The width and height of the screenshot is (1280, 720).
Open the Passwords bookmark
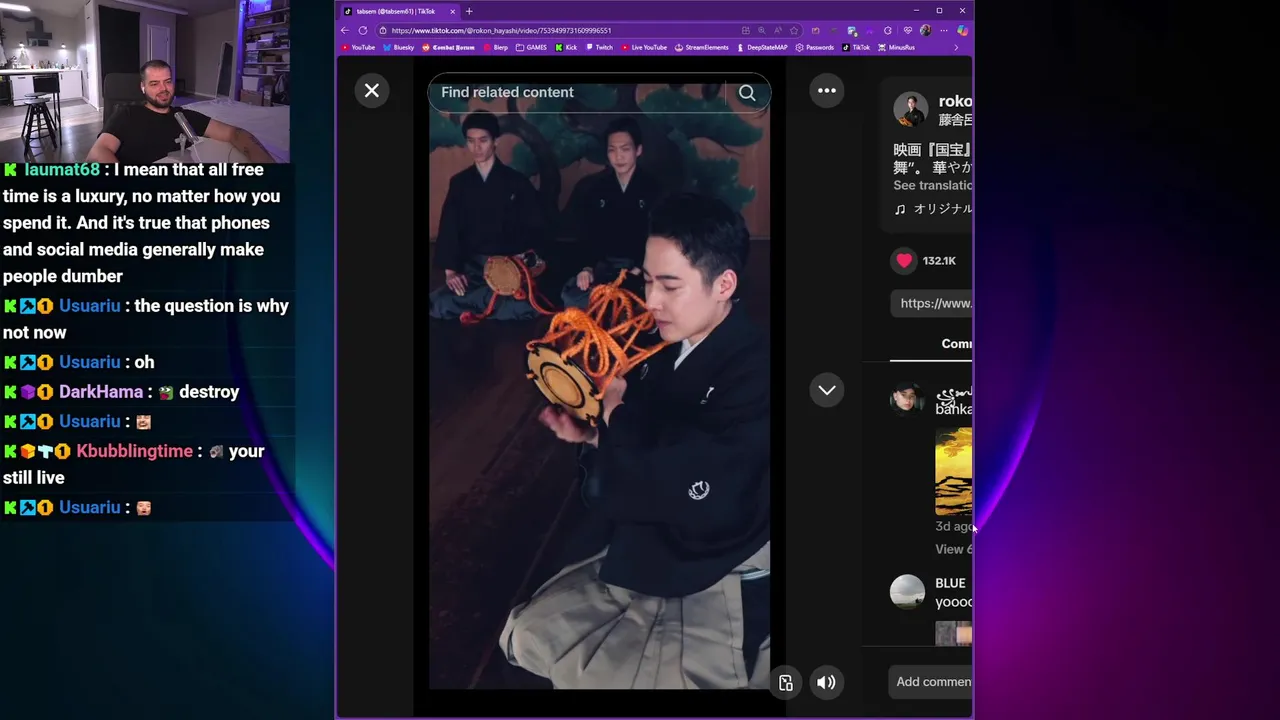(814, 47)
